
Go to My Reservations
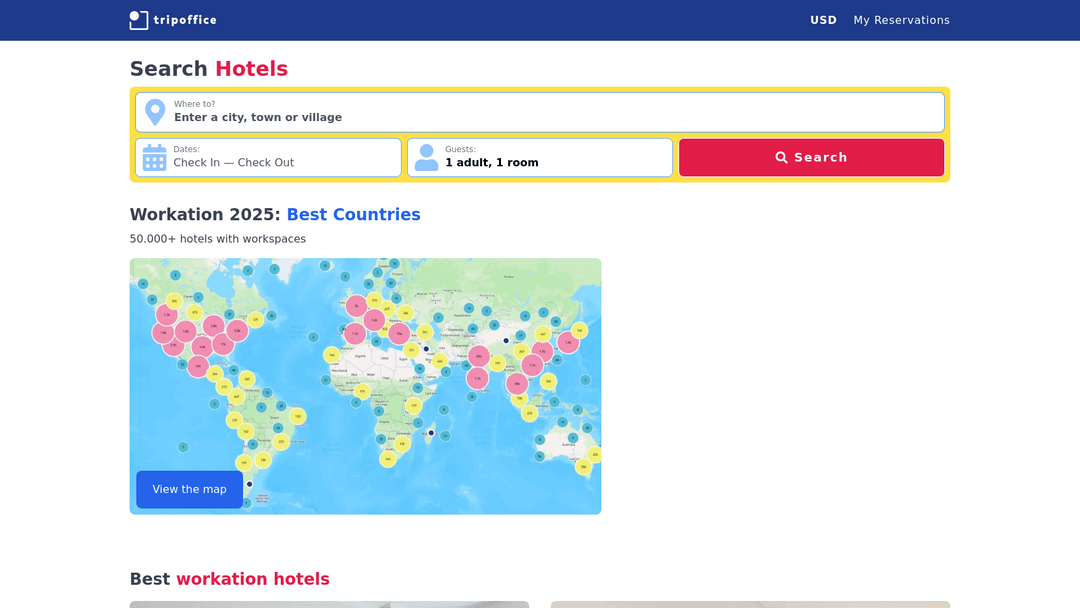(x=901, y=20)
